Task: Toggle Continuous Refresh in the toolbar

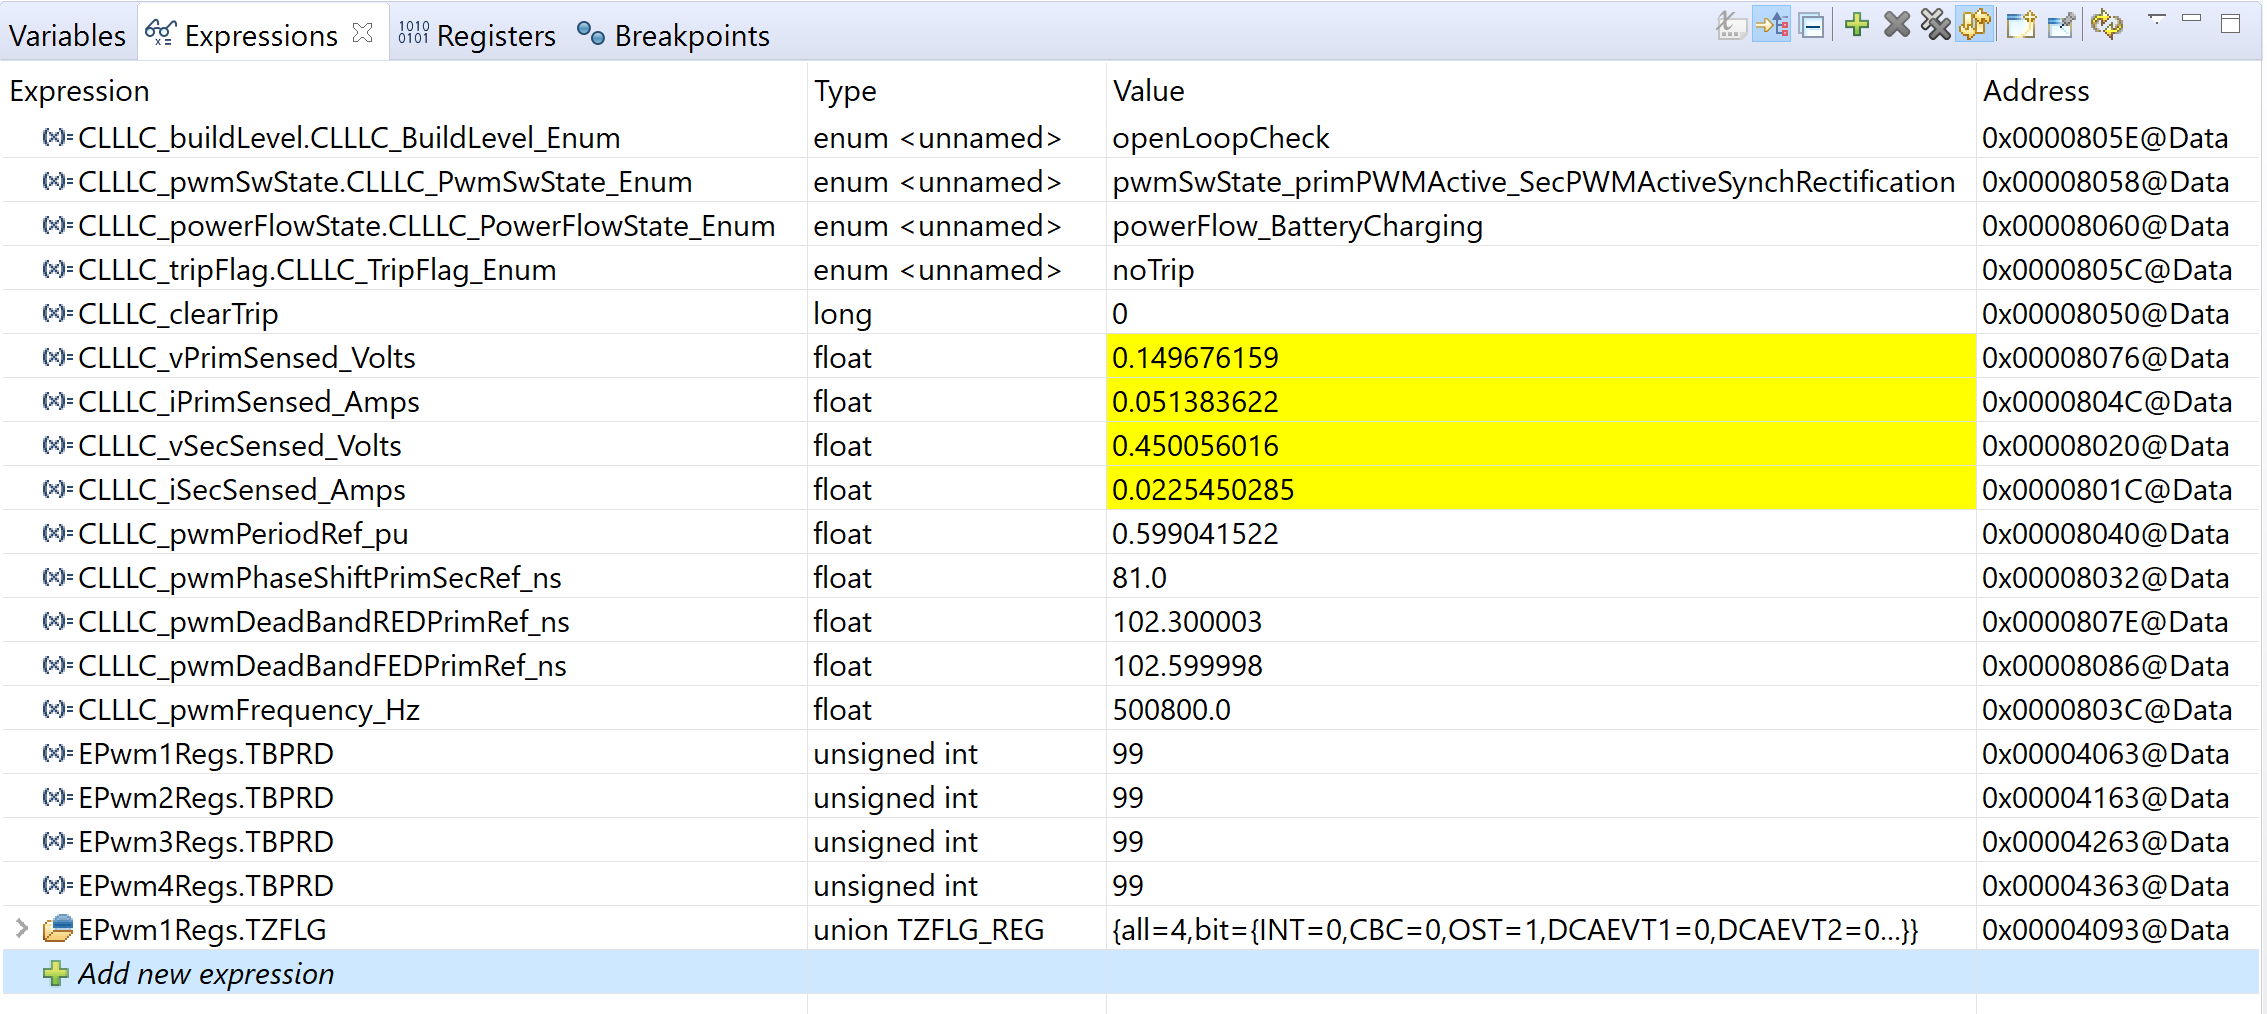Action: (1976, 25)
